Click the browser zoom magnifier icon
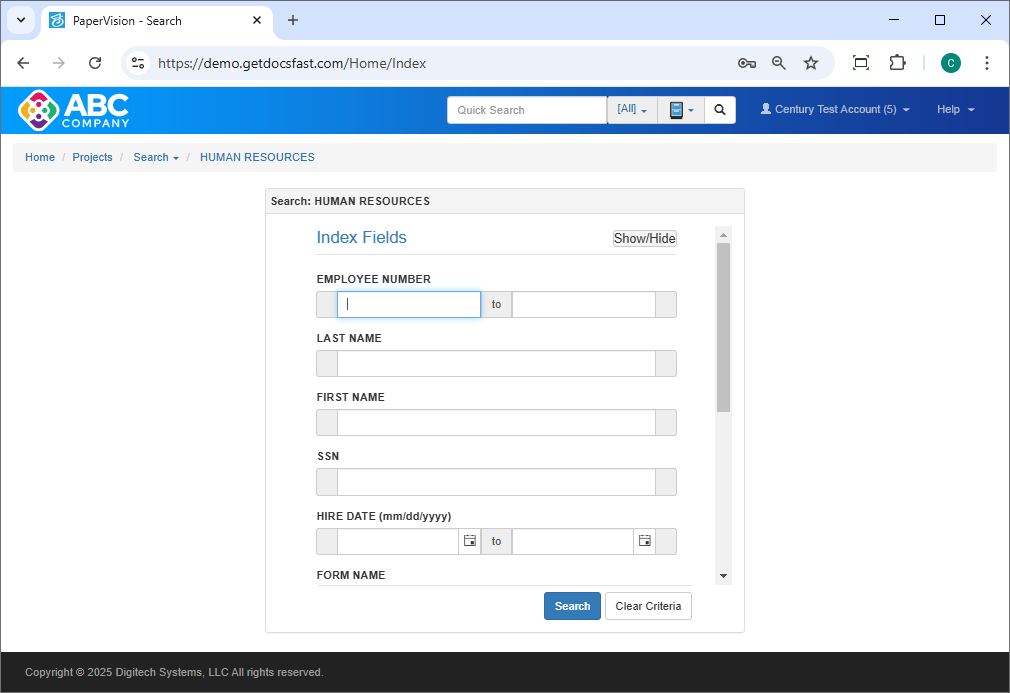 [779, 63]
